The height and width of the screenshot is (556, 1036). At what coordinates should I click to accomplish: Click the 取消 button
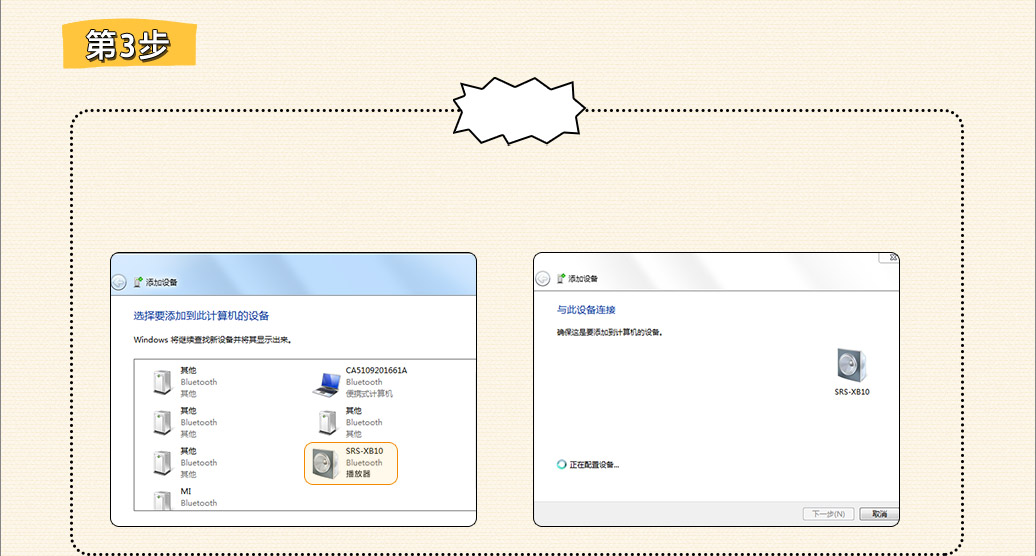click(879, 514)
